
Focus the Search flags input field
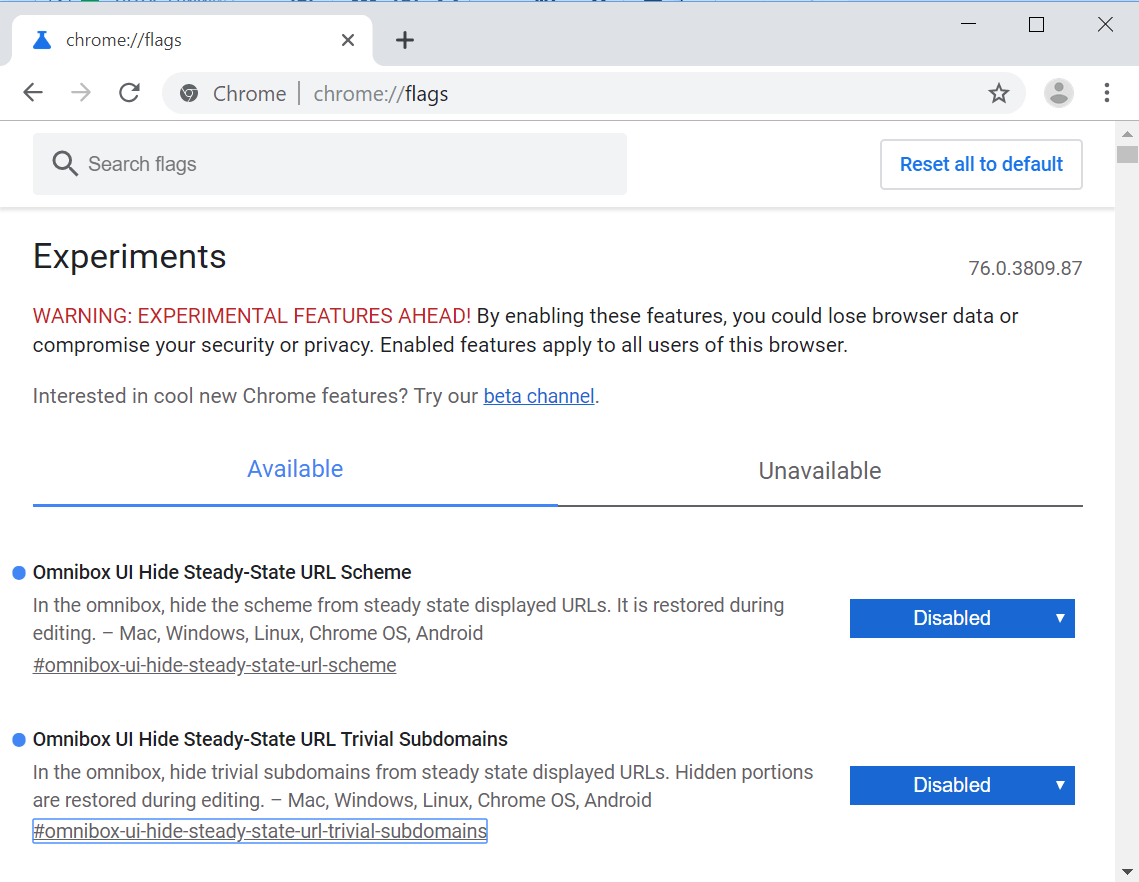click(x=330, y=164)
